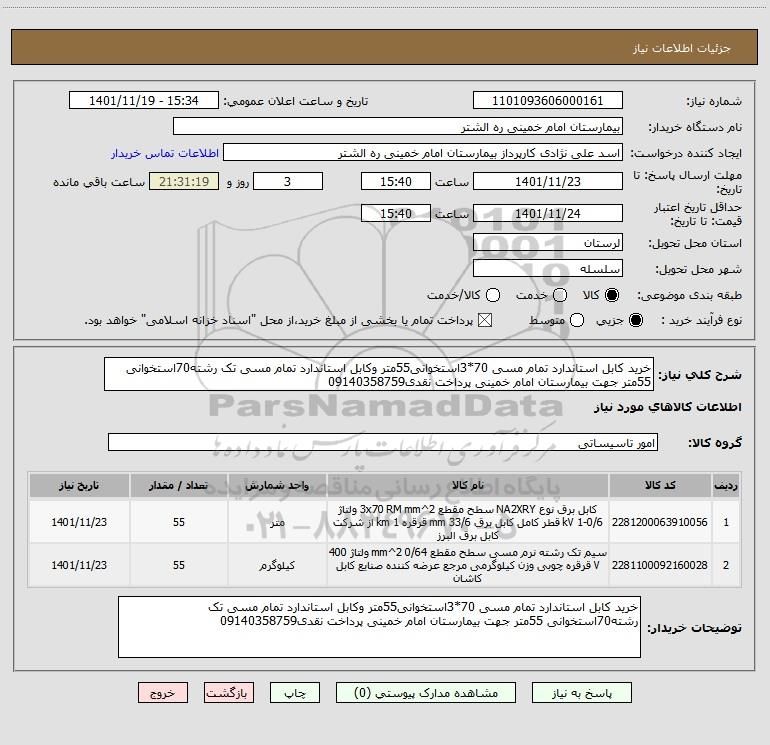The width and height of the screenshot is (770, 745).
Task: Click product code 2281100092160028
Action: click(660, 565)
